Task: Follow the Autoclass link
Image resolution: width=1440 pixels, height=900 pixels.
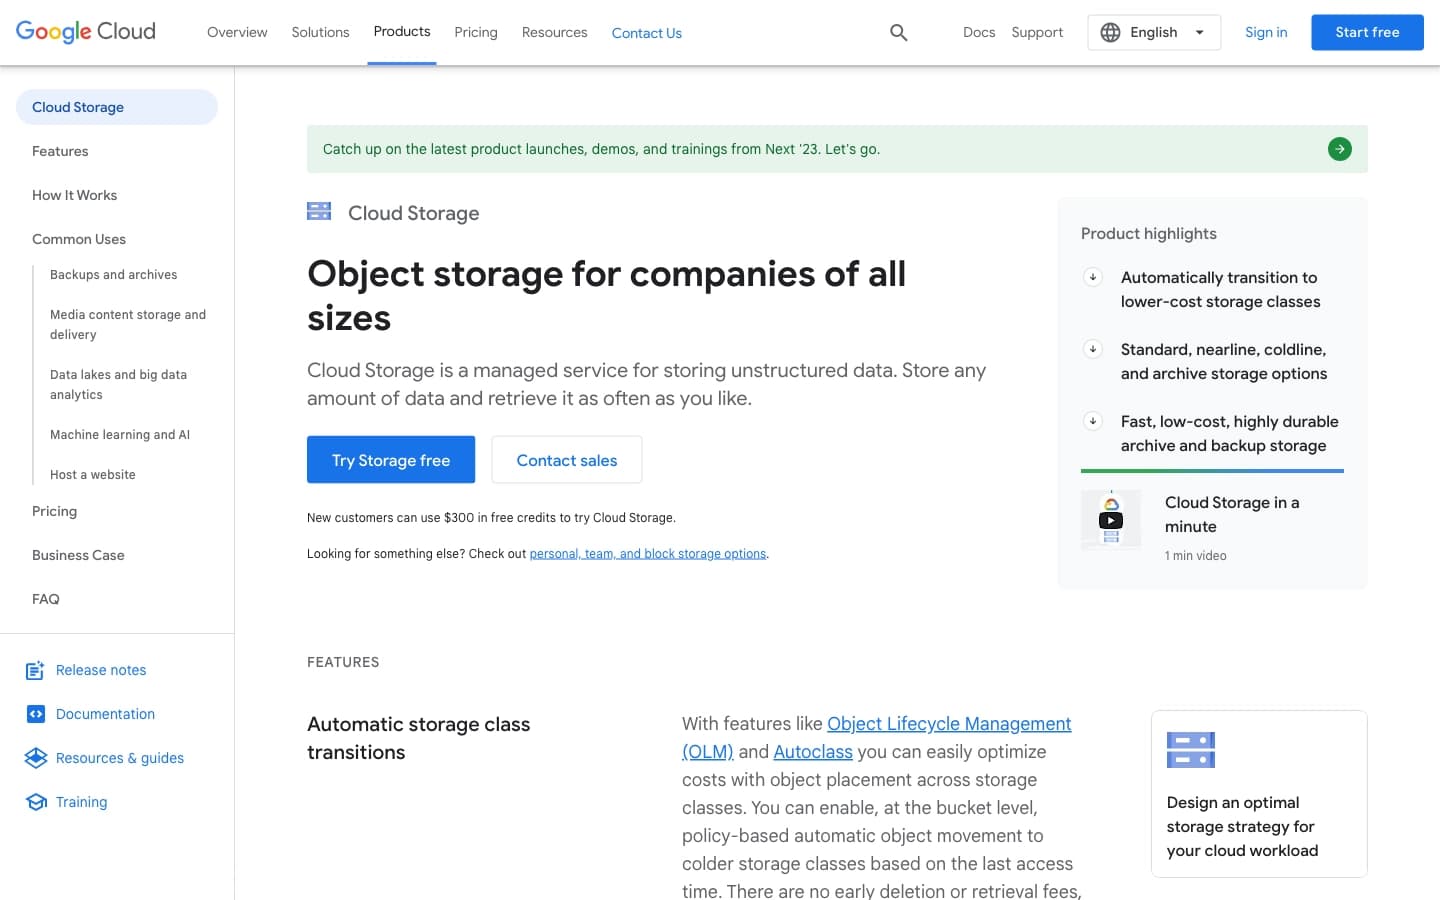Action: (x=813, y=752)
